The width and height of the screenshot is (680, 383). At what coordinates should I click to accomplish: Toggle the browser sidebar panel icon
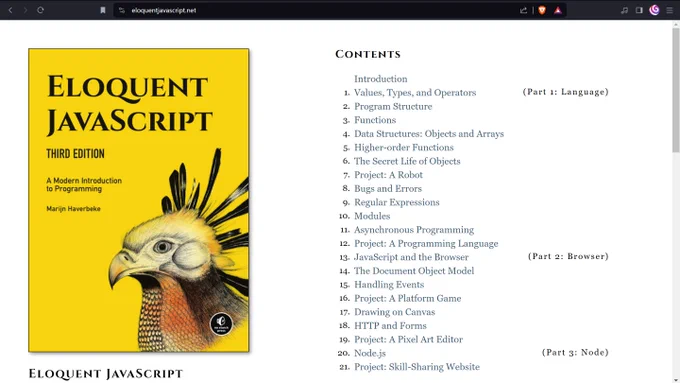(639, 10)
